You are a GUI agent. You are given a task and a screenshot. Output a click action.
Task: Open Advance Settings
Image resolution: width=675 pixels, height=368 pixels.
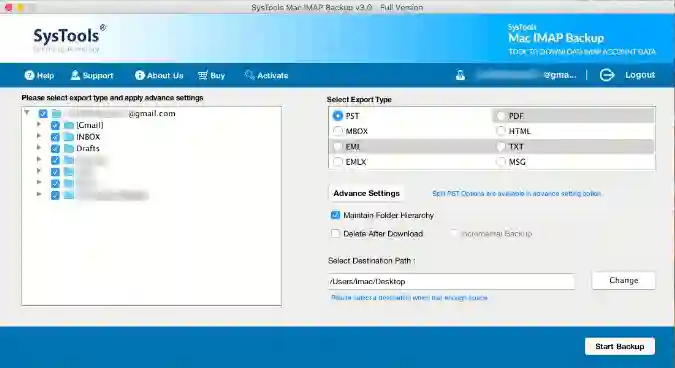[366, 193]
